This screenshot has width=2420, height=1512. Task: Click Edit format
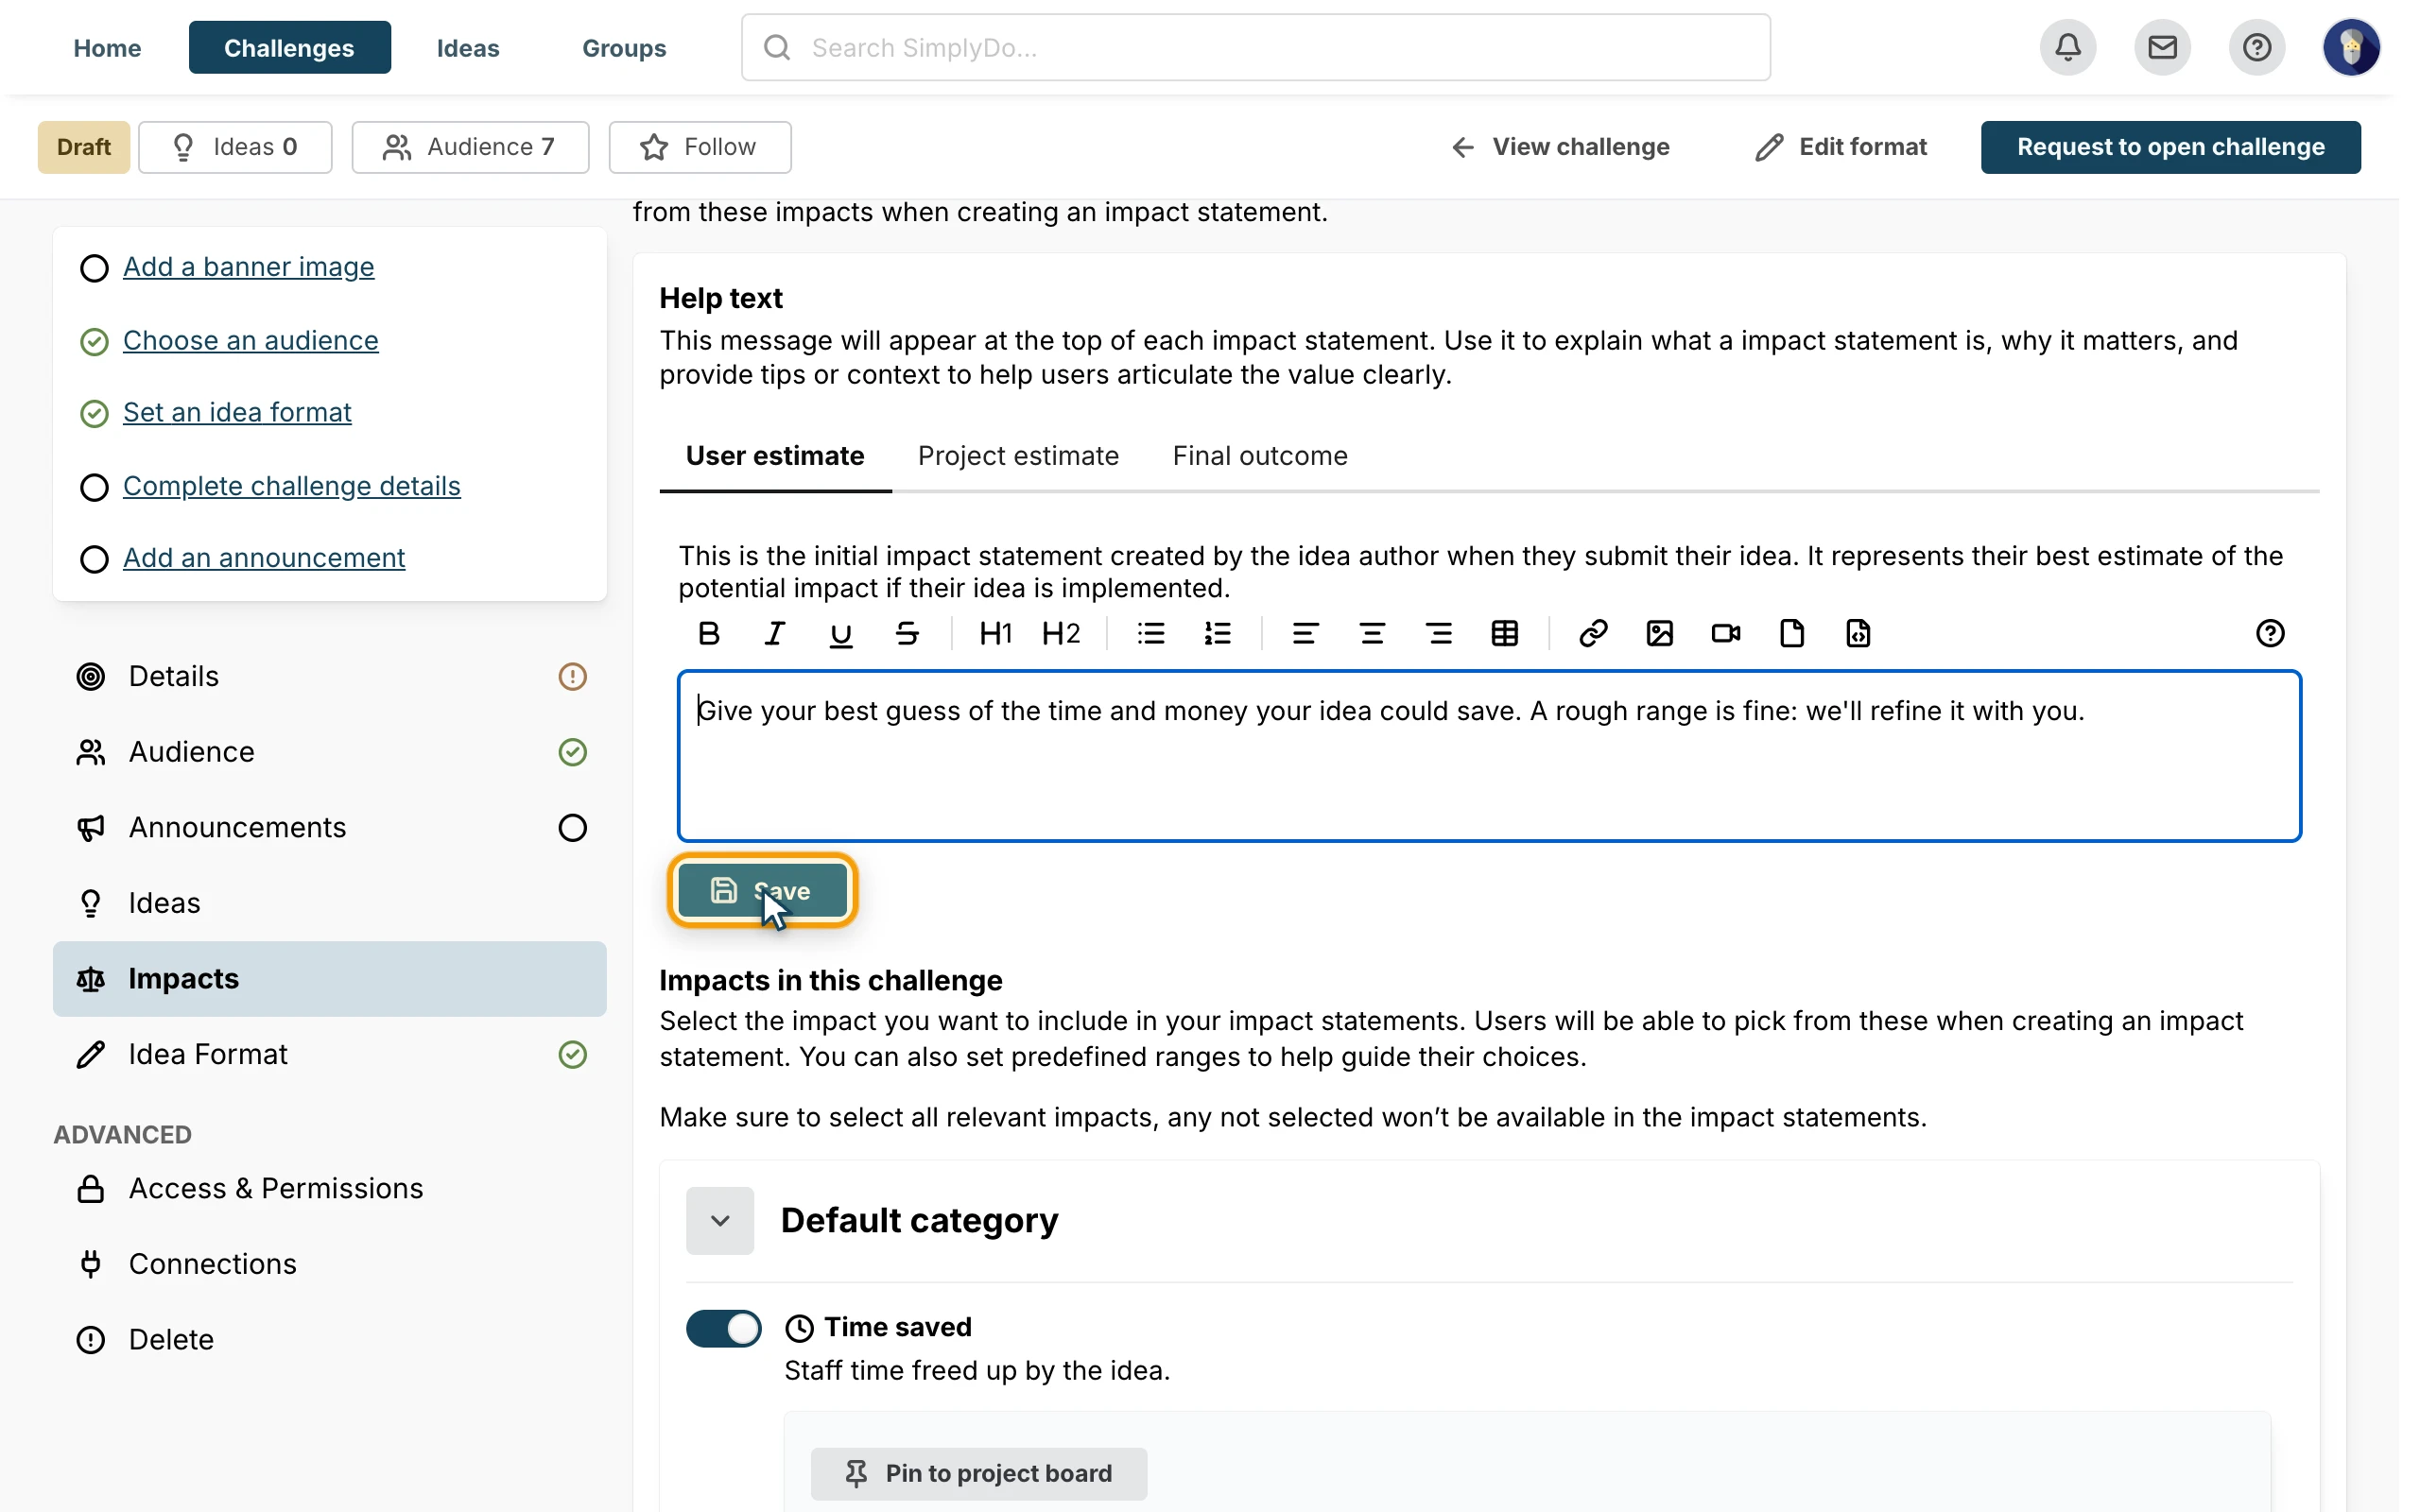click(1841, 147)
